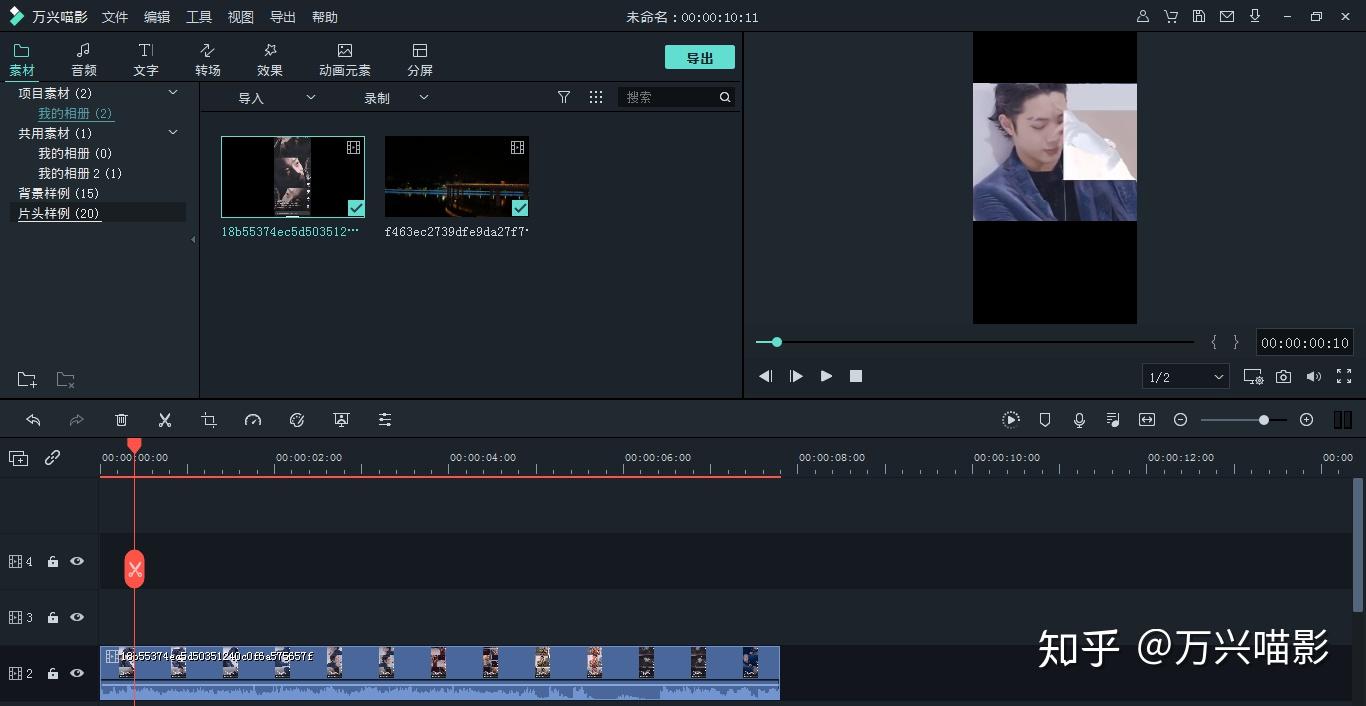Collapse the media tree side panel arrow
This screenshot has height=706, width=1366.
193,239
